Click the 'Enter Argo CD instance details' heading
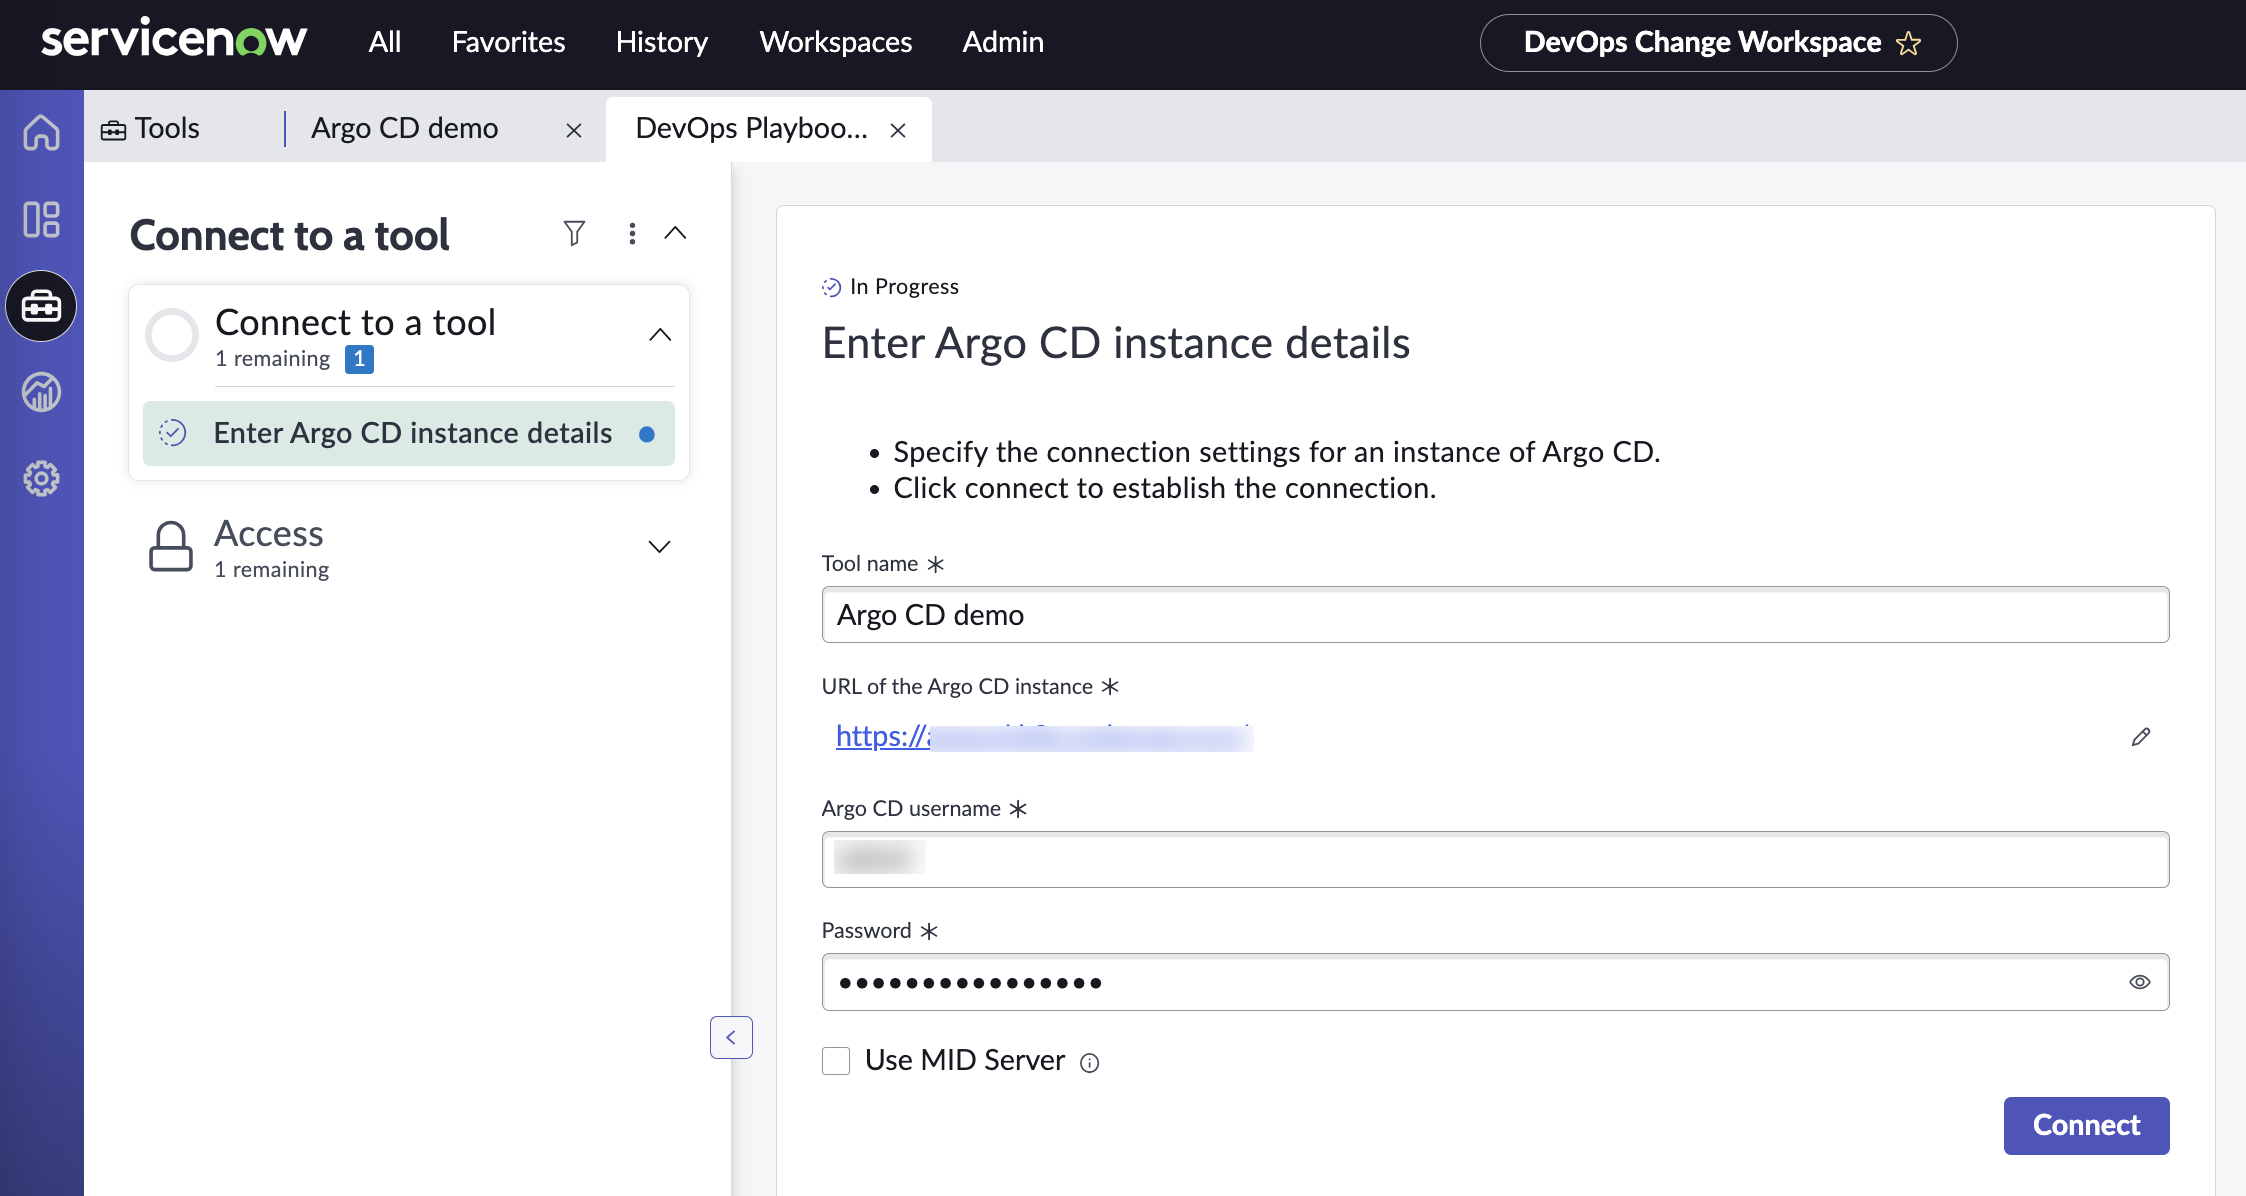The image size is (2246, 1196). point(1116,343)
